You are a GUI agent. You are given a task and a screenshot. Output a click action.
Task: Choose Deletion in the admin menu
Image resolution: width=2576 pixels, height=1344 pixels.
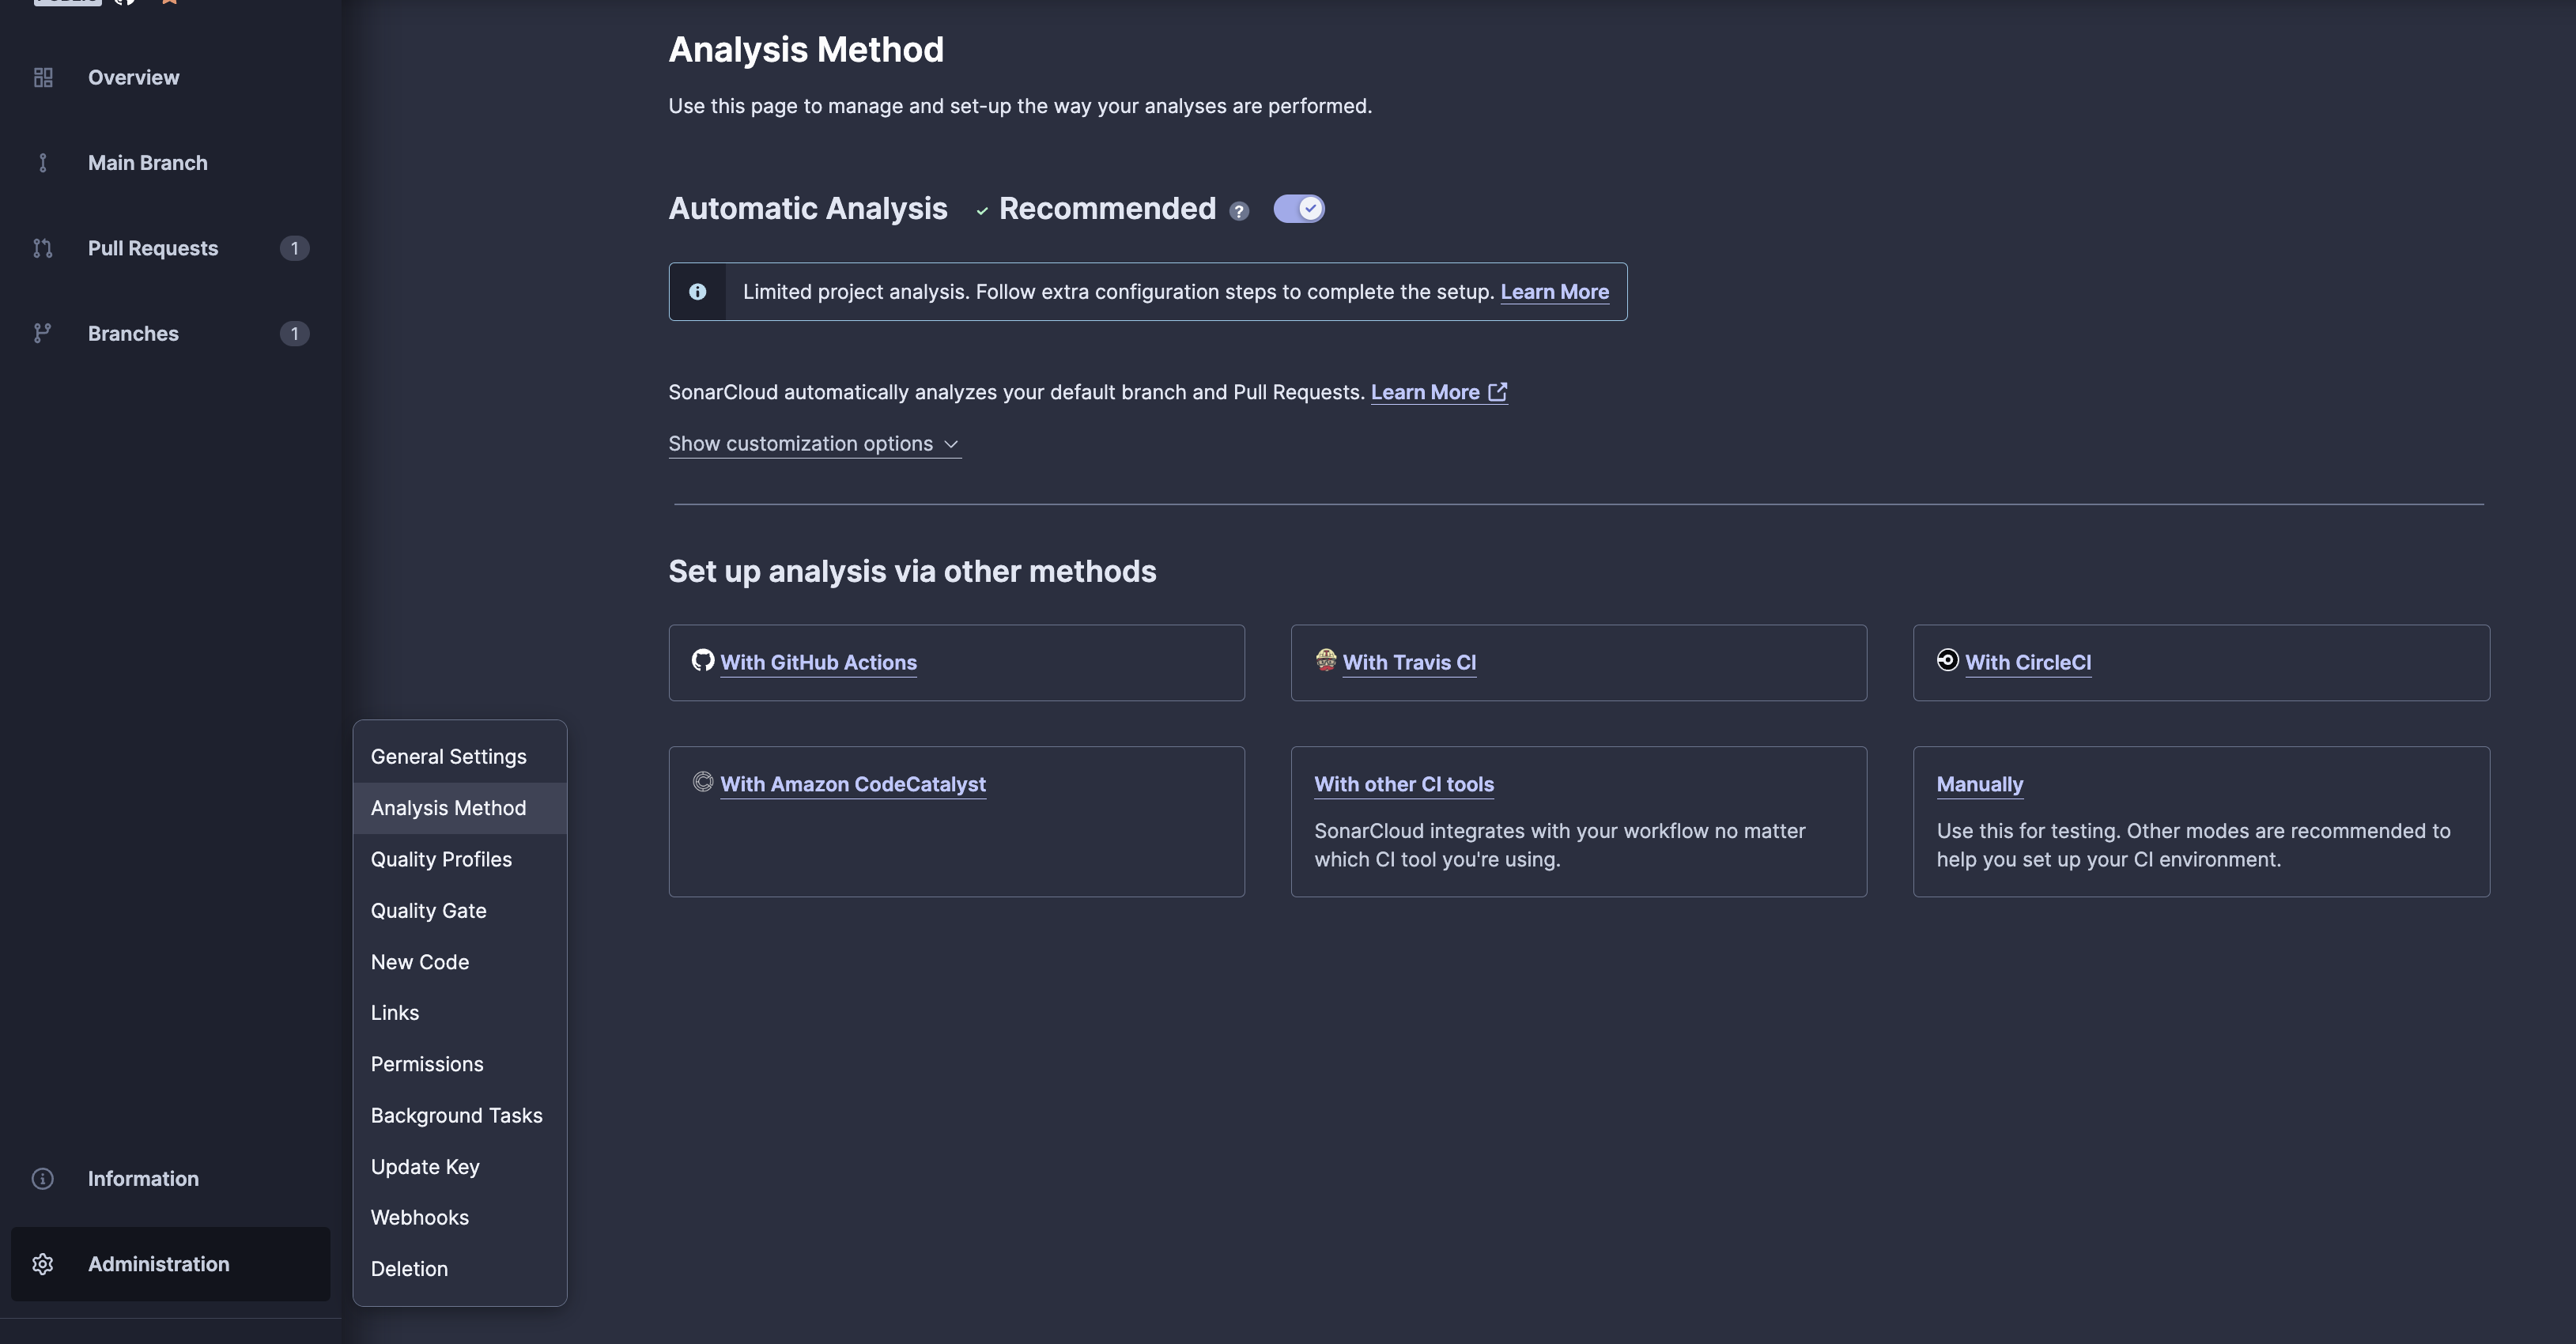409,1268
